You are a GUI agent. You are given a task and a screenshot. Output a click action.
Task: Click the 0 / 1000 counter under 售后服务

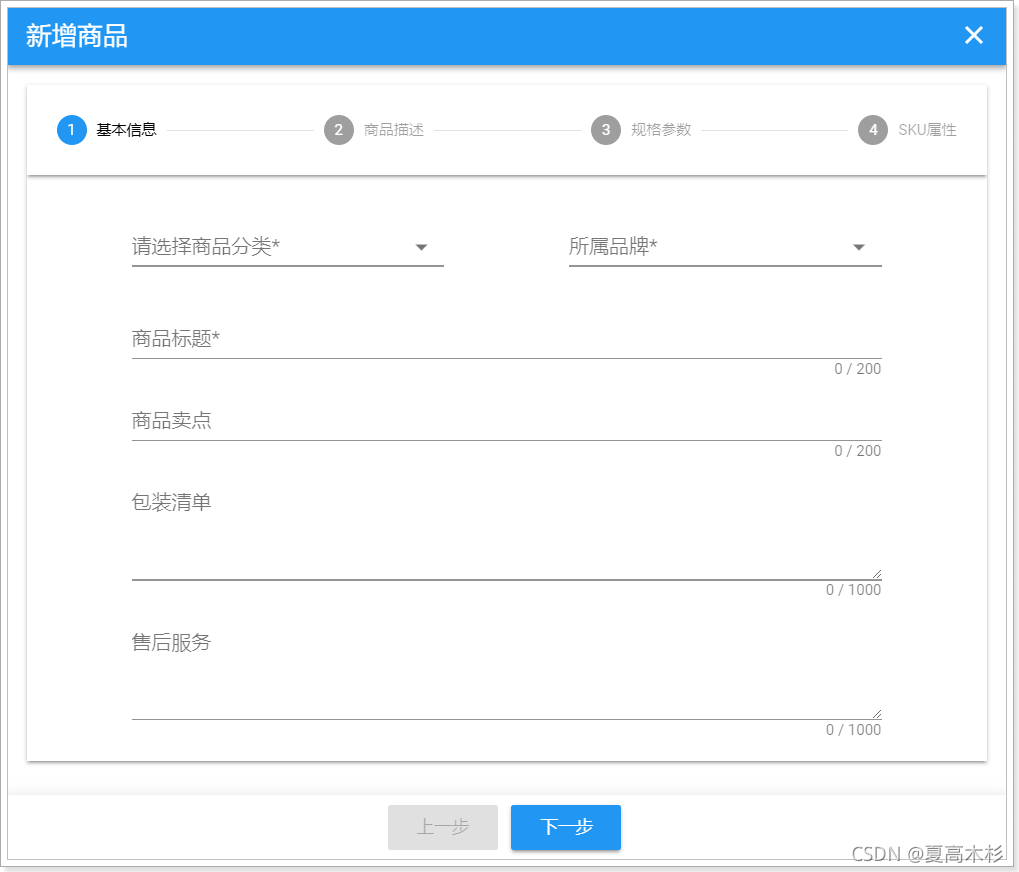(x=852, y=730)
